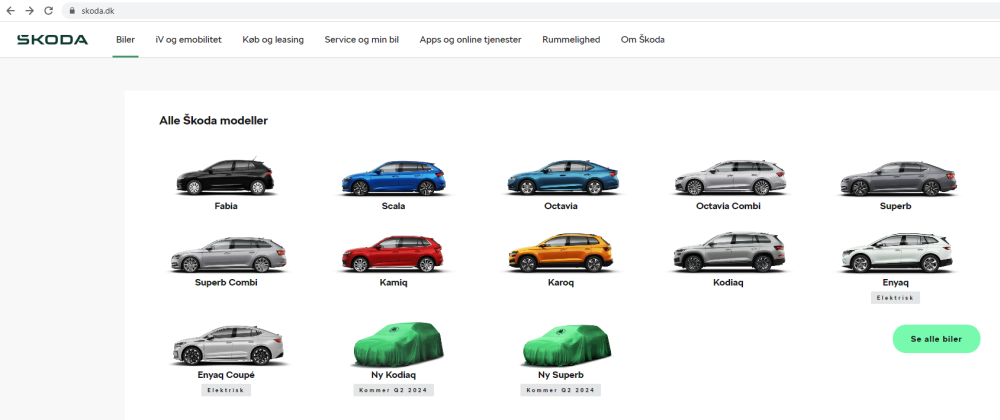The image size is (1000, 420).
Task: Open Apps og online tjenester menu
Action: (470, 40)
